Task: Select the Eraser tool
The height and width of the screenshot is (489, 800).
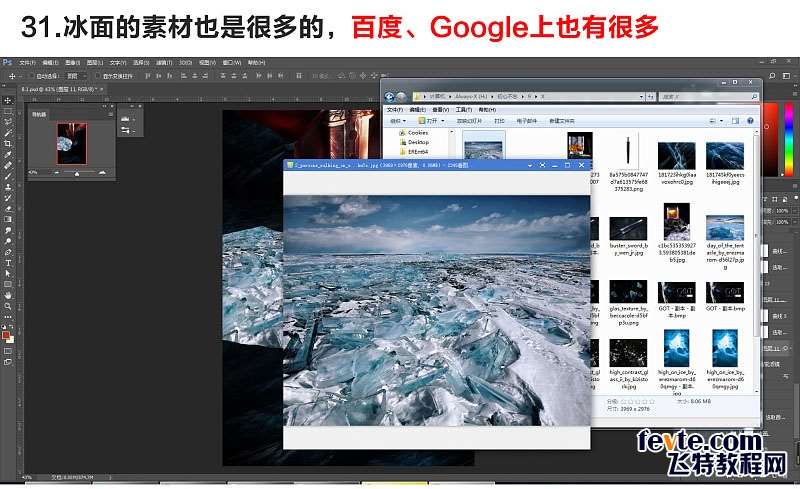Action: point(8,208)
